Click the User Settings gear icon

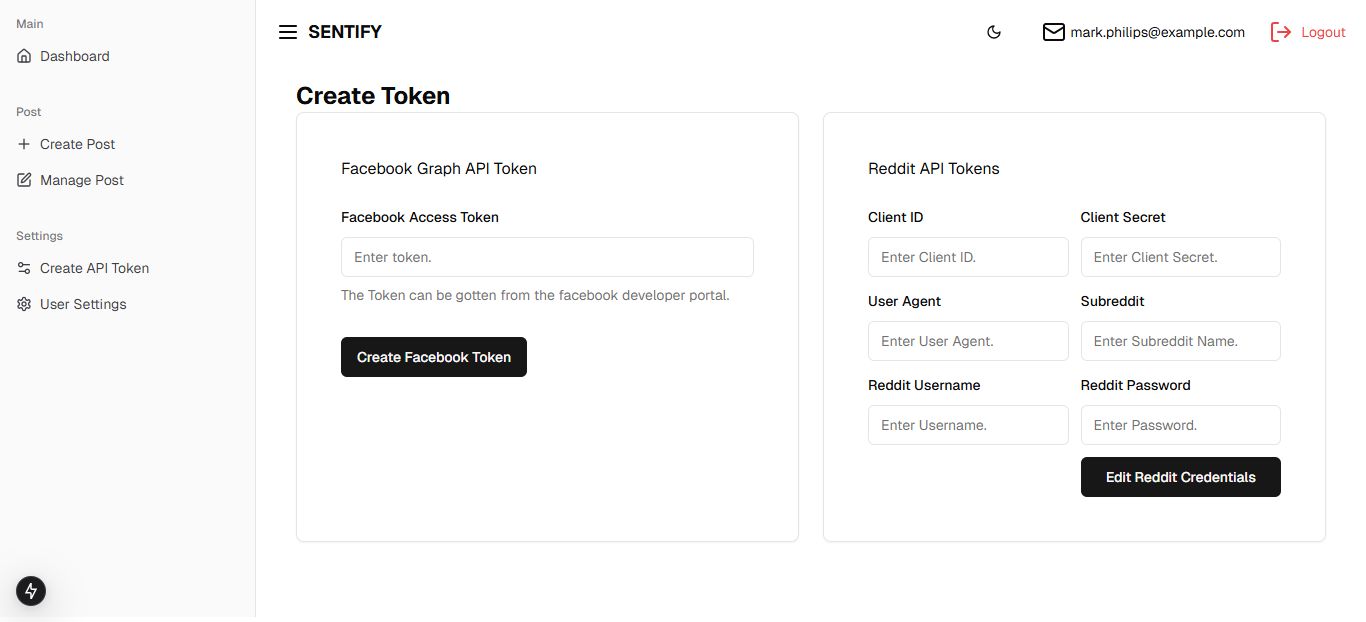24,304
